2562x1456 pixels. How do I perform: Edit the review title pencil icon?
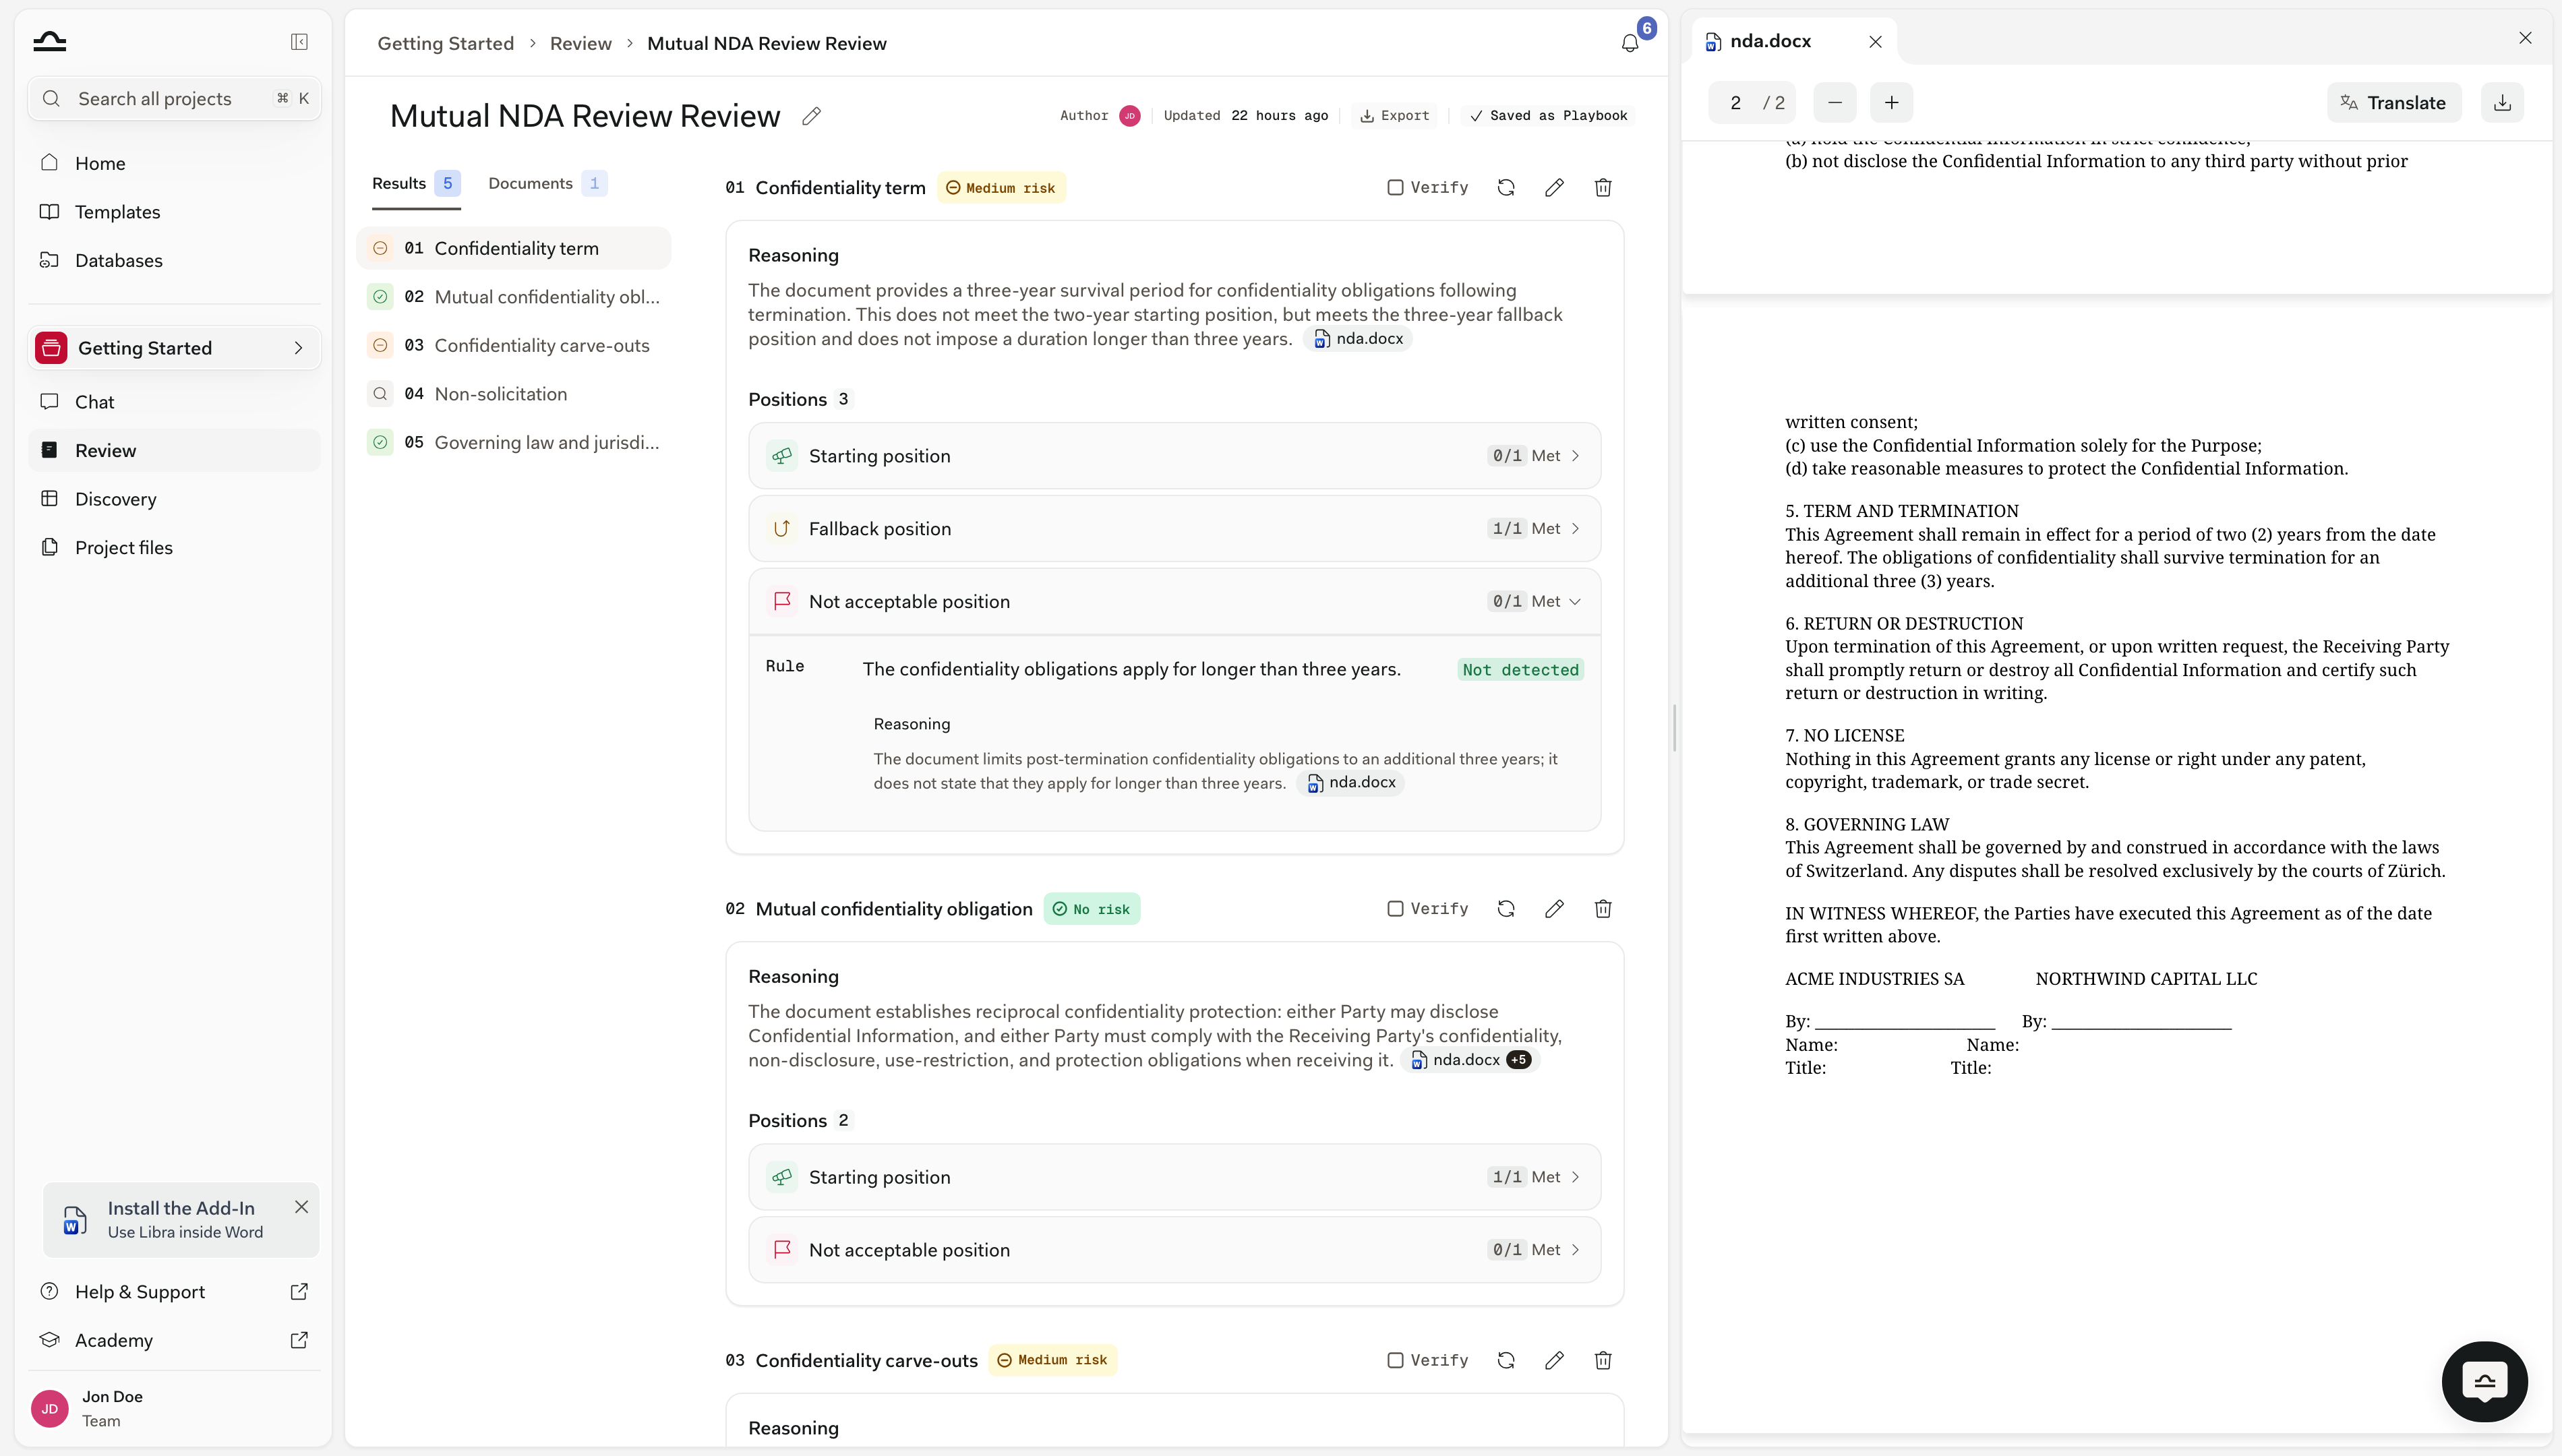coord(812,116)
